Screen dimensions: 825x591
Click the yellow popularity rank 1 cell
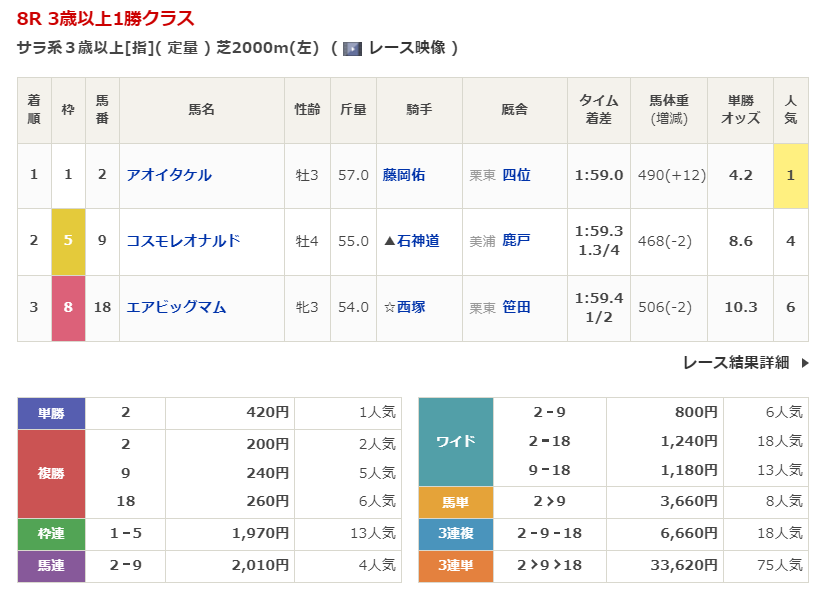[x=790, y=175]
